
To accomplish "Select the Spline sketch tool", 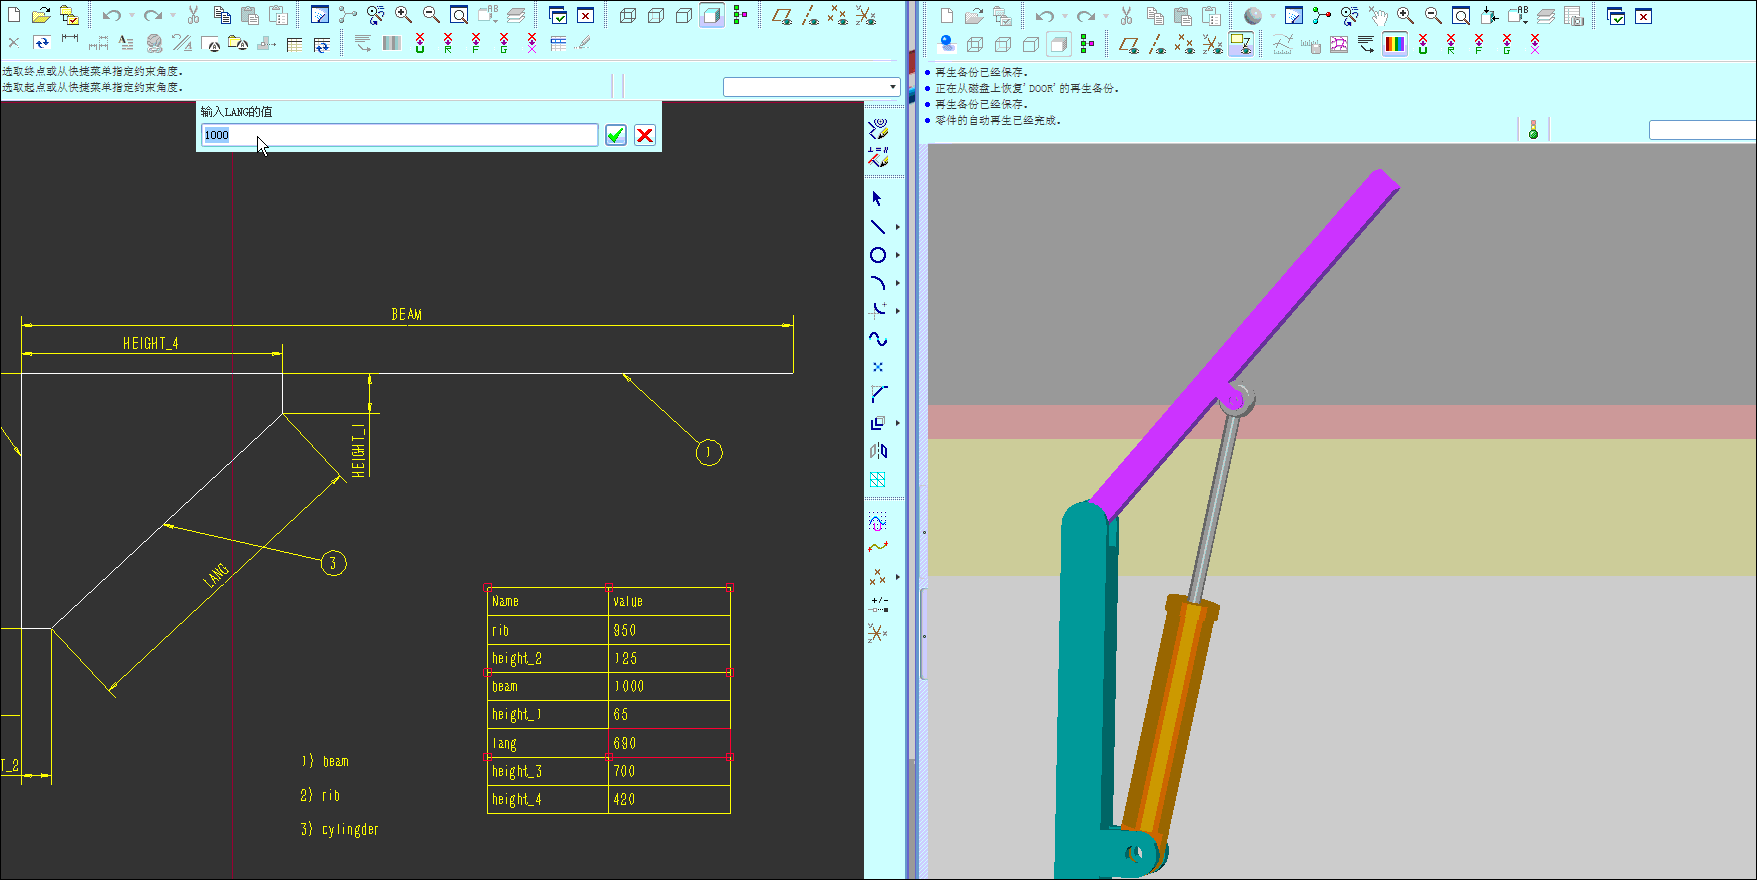I will tap(877, 339).
